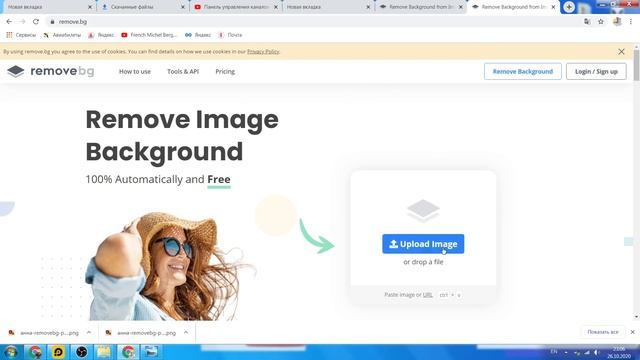Screen dimensions: 640x360
Task: Open the taskbar clock and date
Action: [619, 353]
